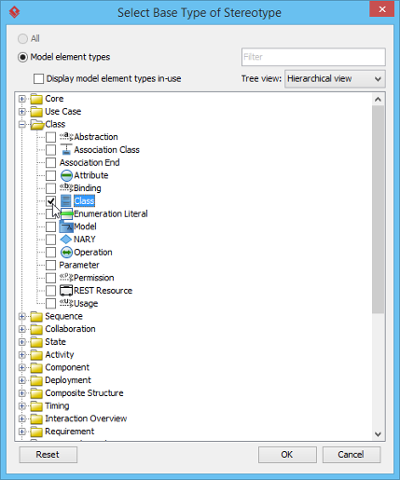
Task: Select Model element types radio button
Action: 23,57
